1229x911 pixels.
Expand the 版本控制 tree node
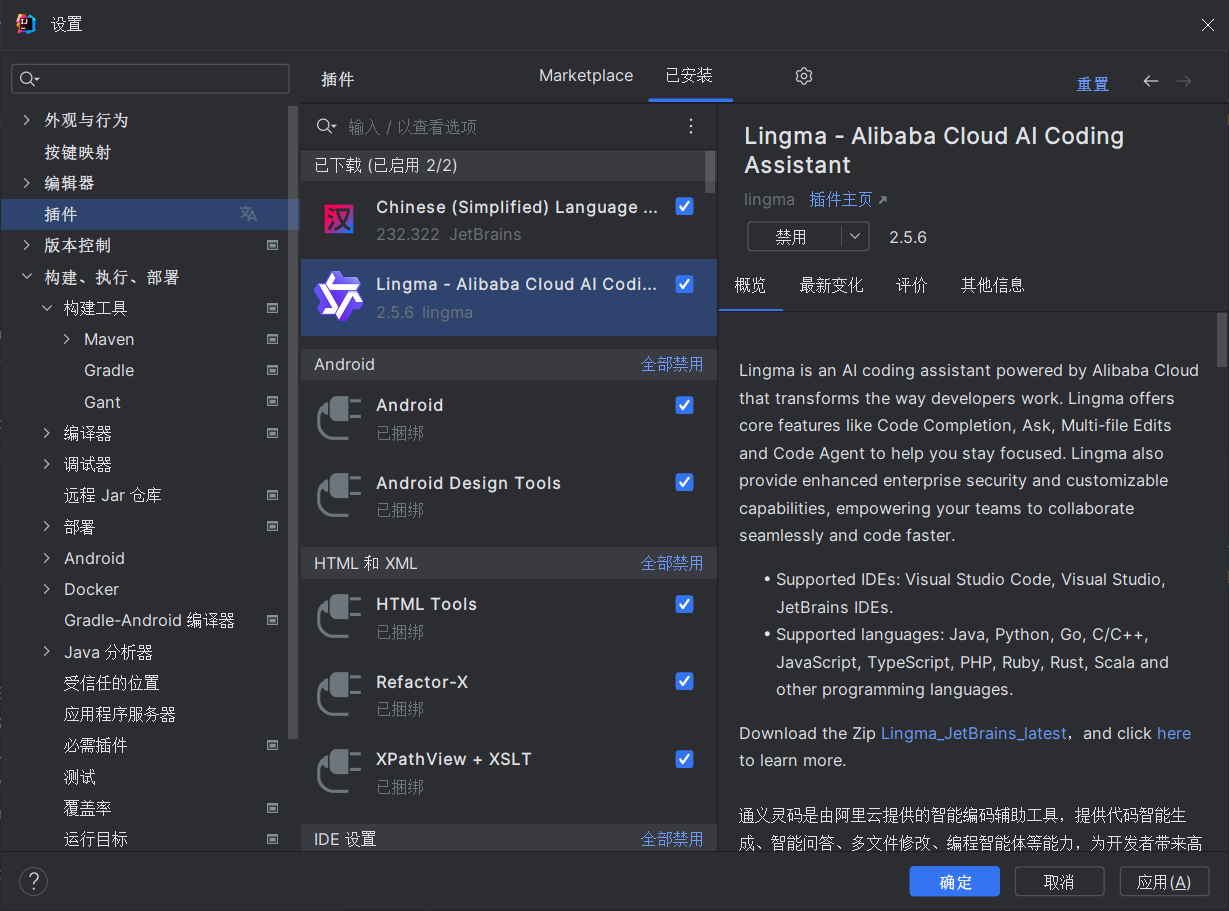(26, 245)
